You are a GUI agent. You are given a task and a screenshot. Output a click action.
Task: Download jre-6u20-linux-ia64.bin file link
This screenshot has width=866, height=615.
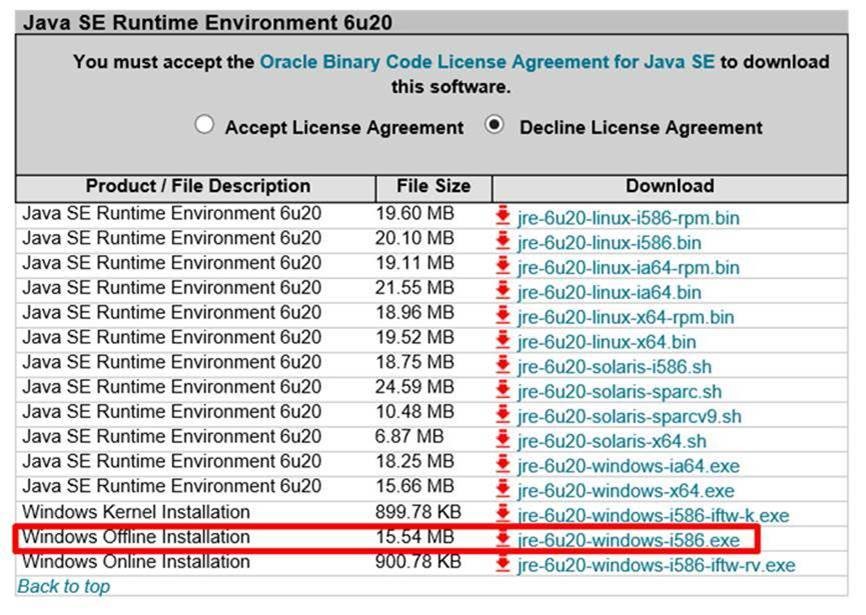(610, 293)
